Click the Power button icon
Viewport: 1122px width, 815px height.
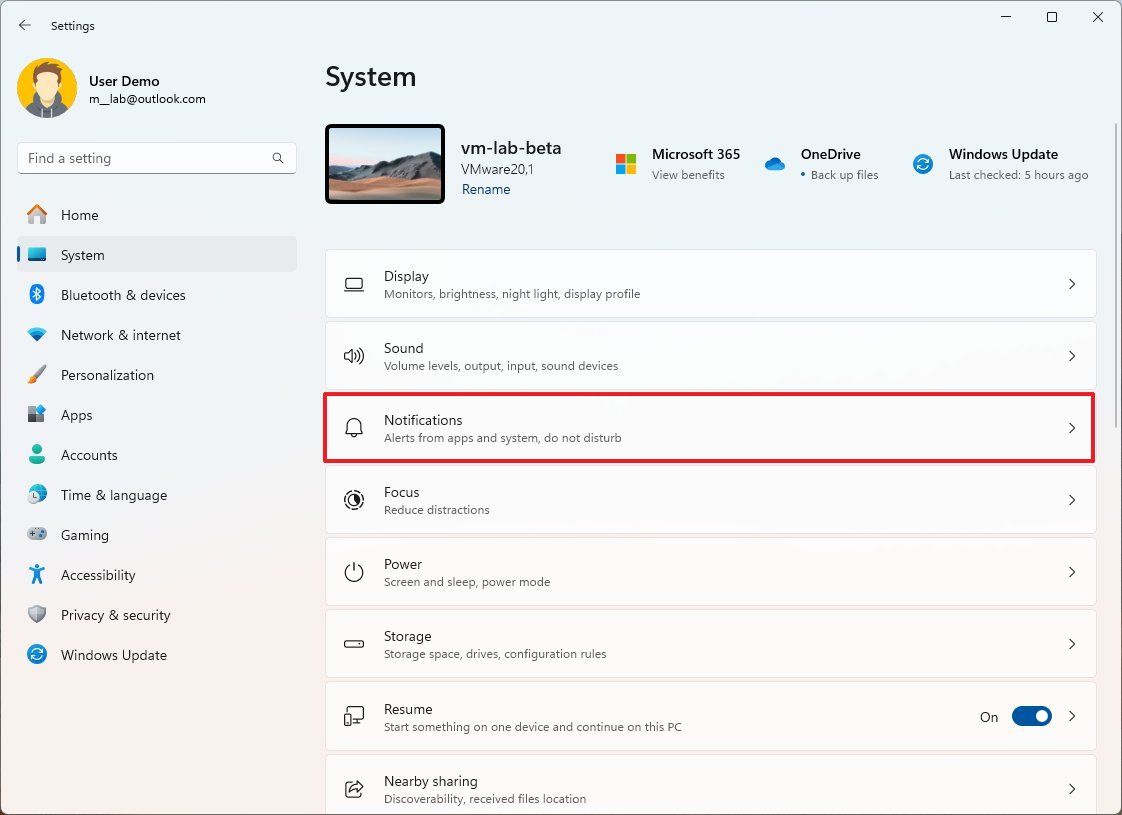point(354,572)
